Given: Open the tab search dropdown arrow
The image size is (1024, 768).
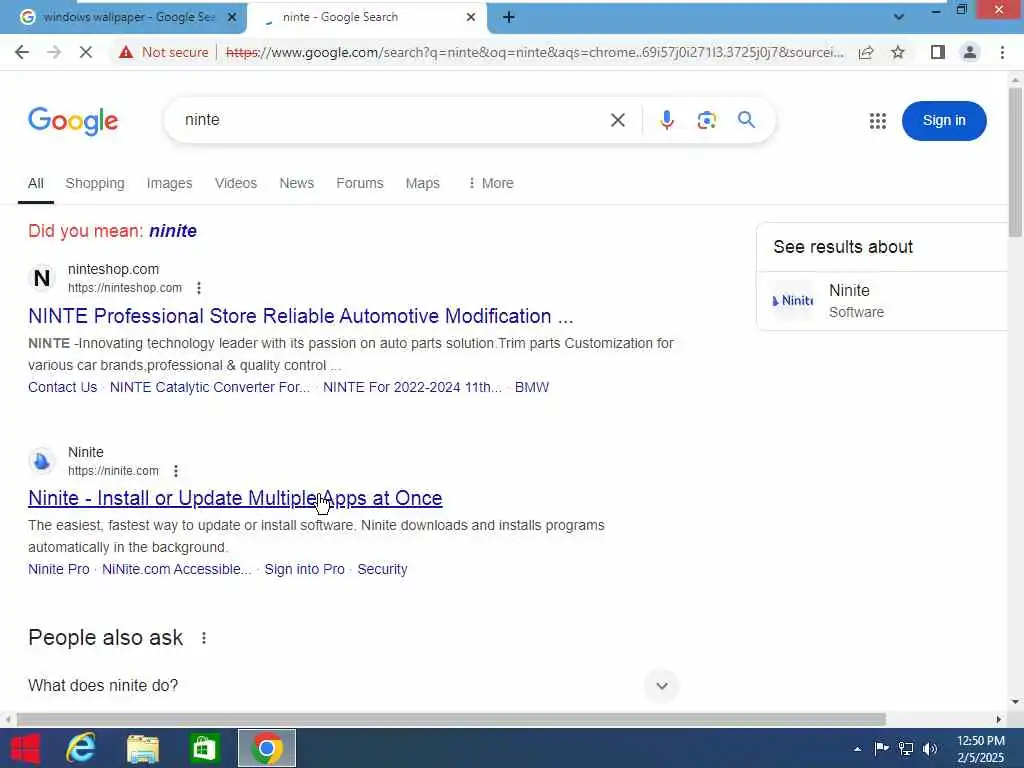Looking at the screenshot, I should [899, 17].
